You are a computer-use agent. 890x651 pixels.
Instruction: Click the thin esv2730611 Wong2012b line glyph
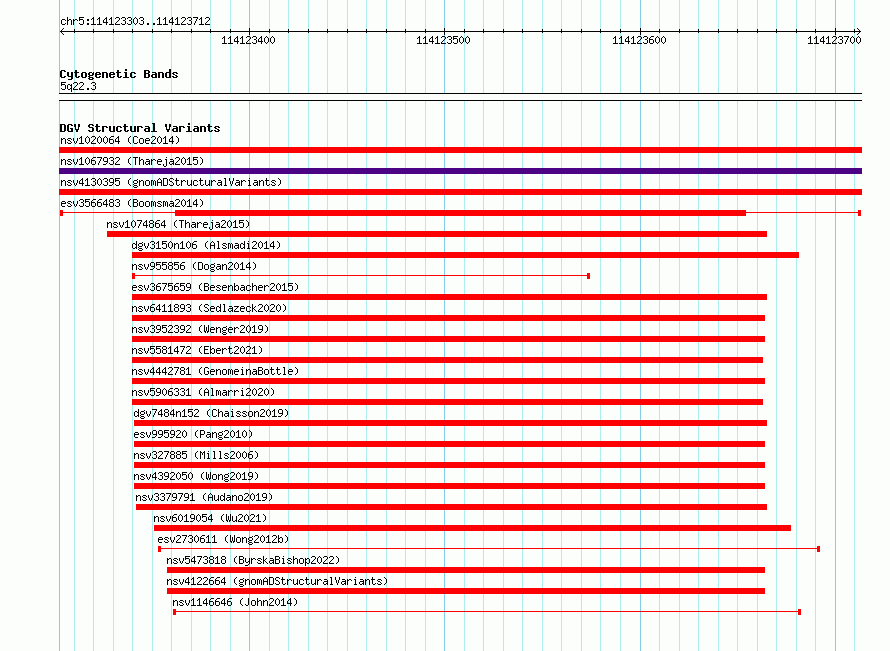[489, 549]
